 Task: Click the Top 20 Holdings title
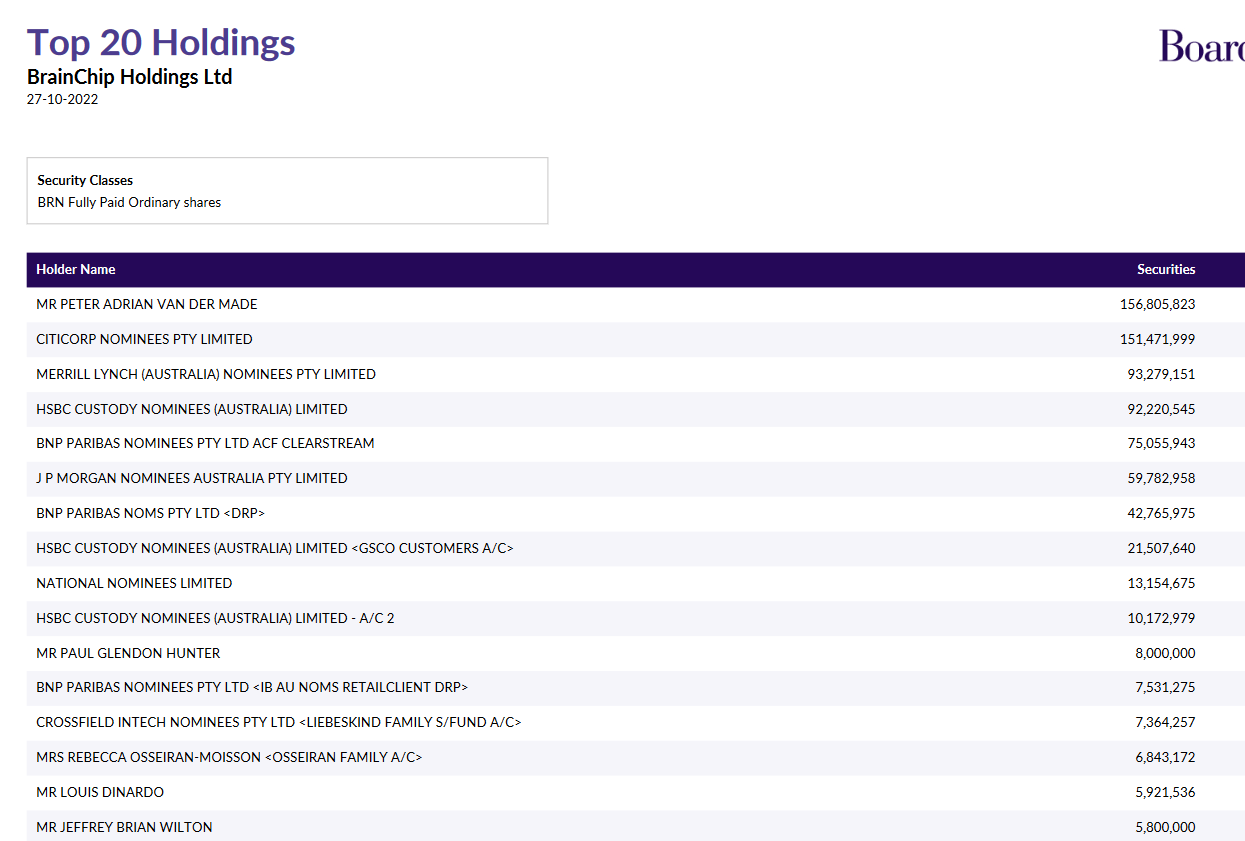(161, 42)
